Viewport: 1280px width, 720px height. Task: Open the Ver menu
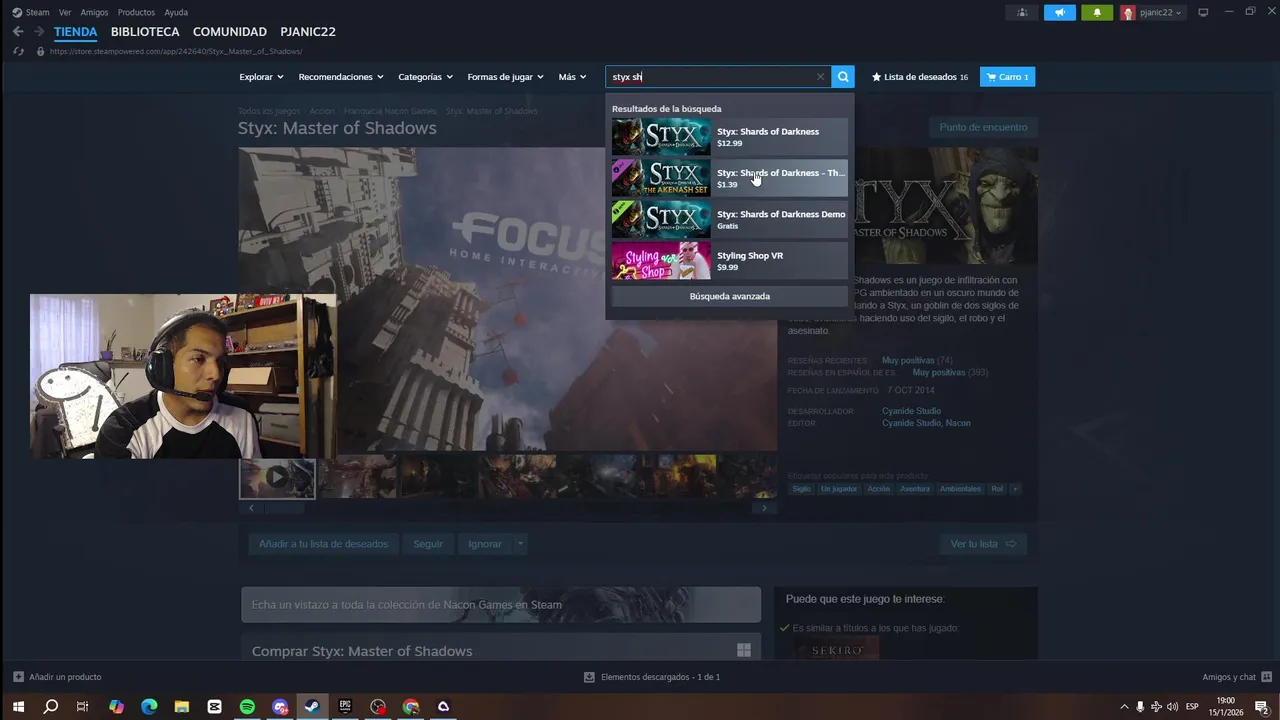[x=65, y=12]
